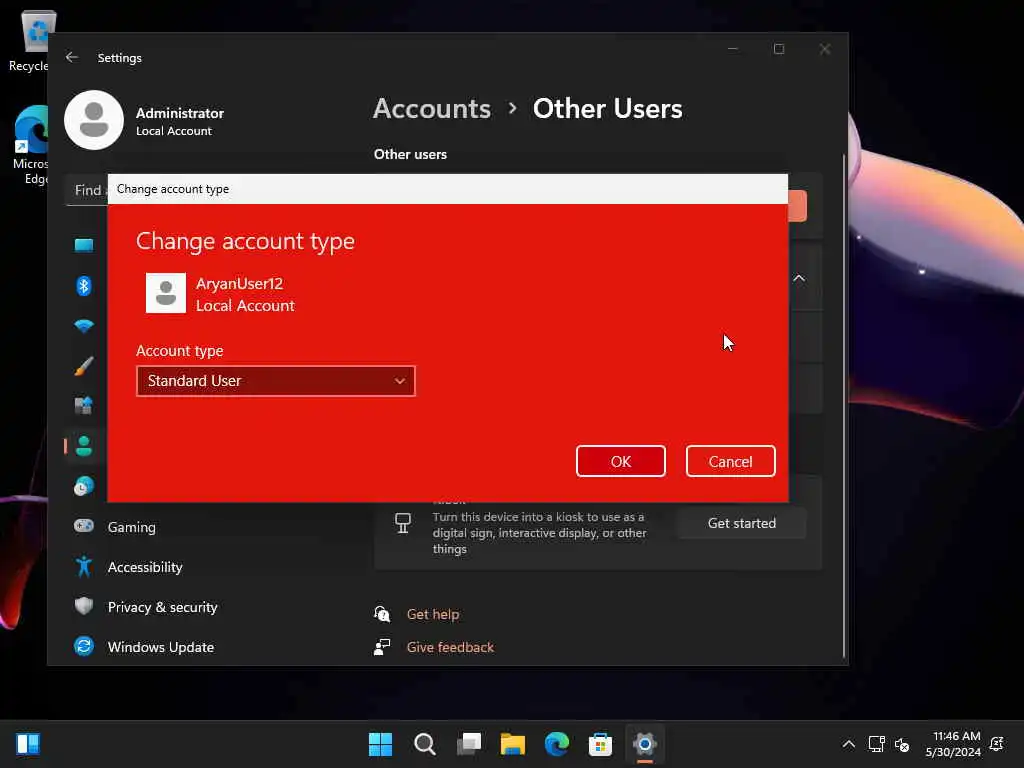
Task: Click the AryanUser12 profile picture
Action: [x=166, y=293]
